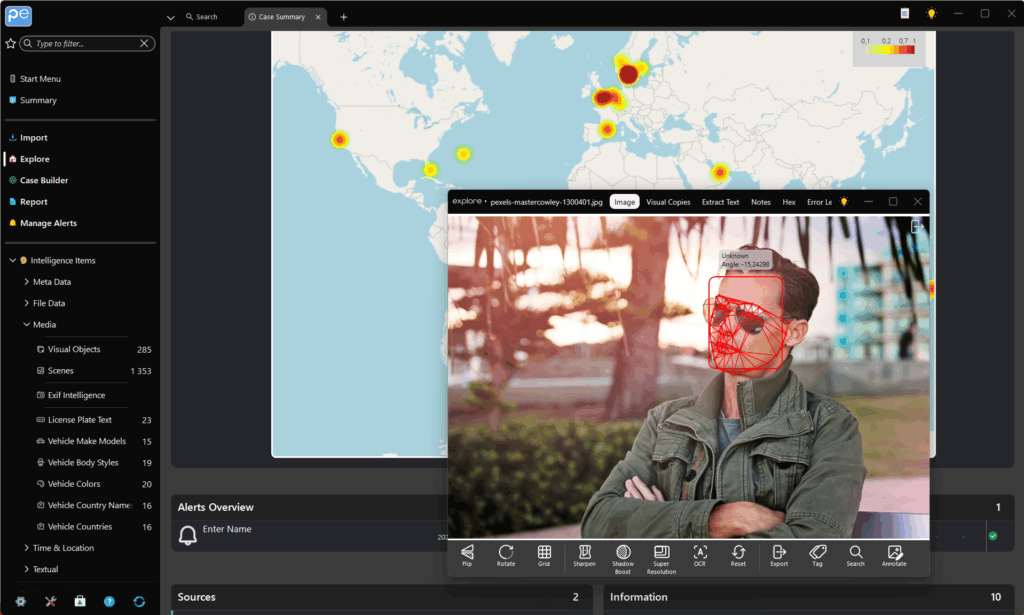
Task: Open the Annotate tool
Action: pos(894,555)
